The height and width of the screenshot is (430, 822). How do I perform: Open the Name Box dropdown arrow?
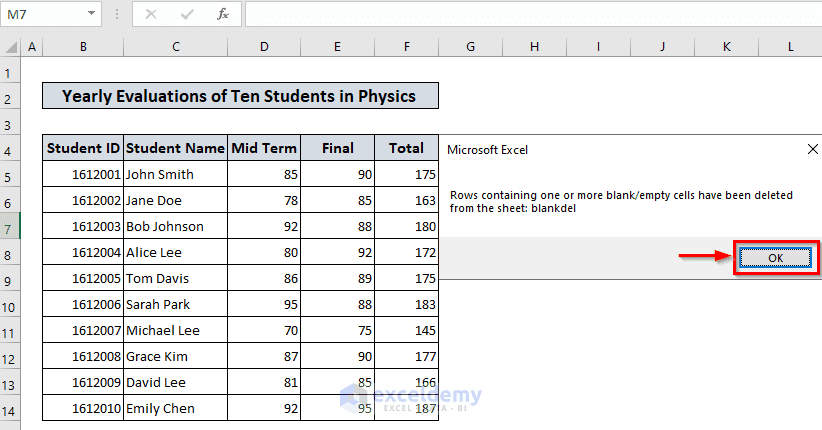91,14
